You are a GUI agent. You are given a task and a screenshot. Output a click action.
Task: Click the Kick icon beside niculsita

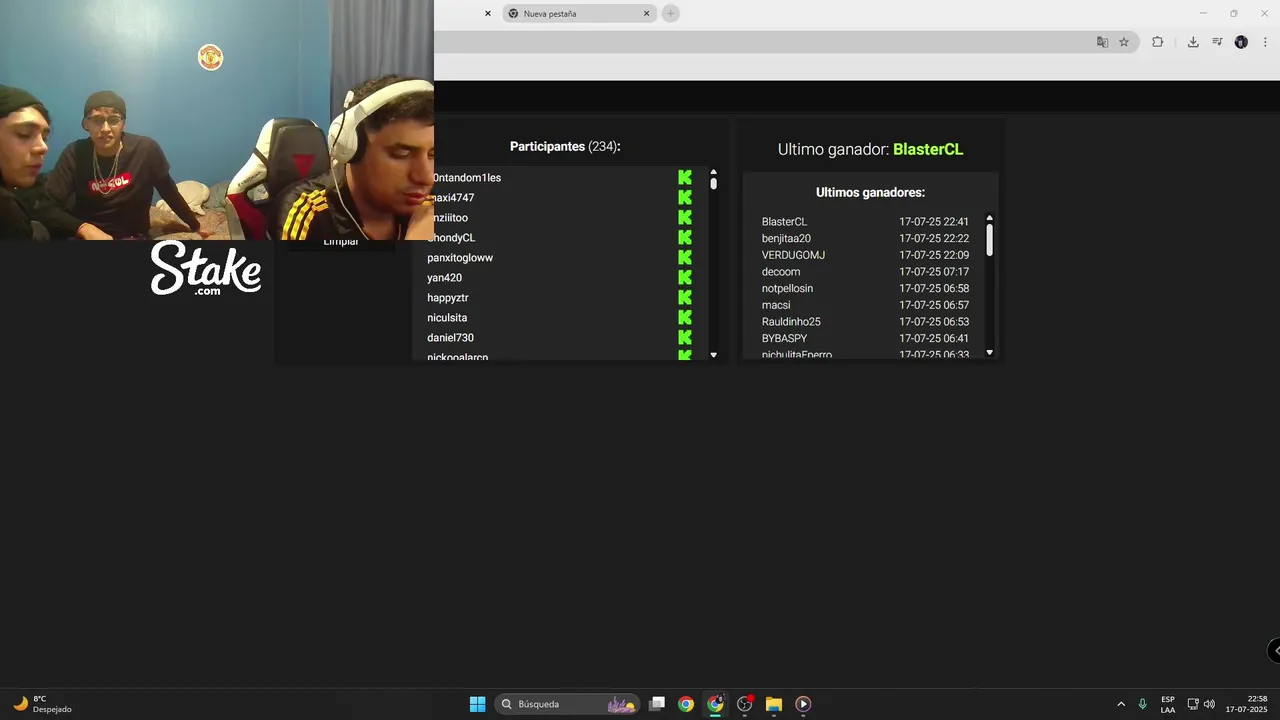[x=685, y=317]
